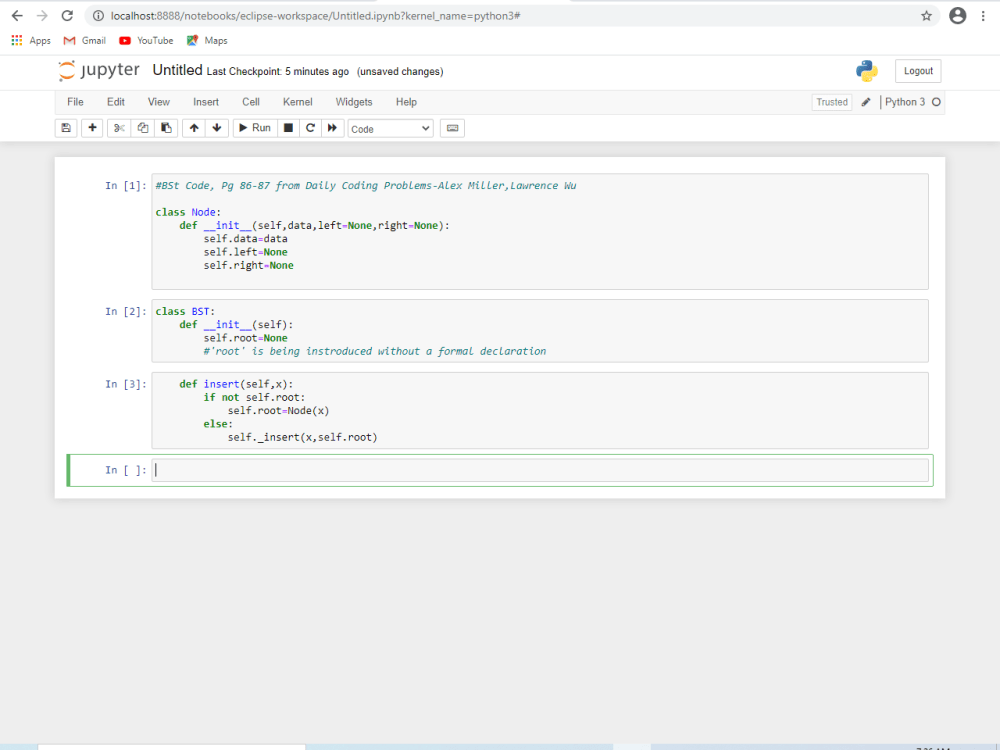Reload the page with refresh icon

[67, 16]
